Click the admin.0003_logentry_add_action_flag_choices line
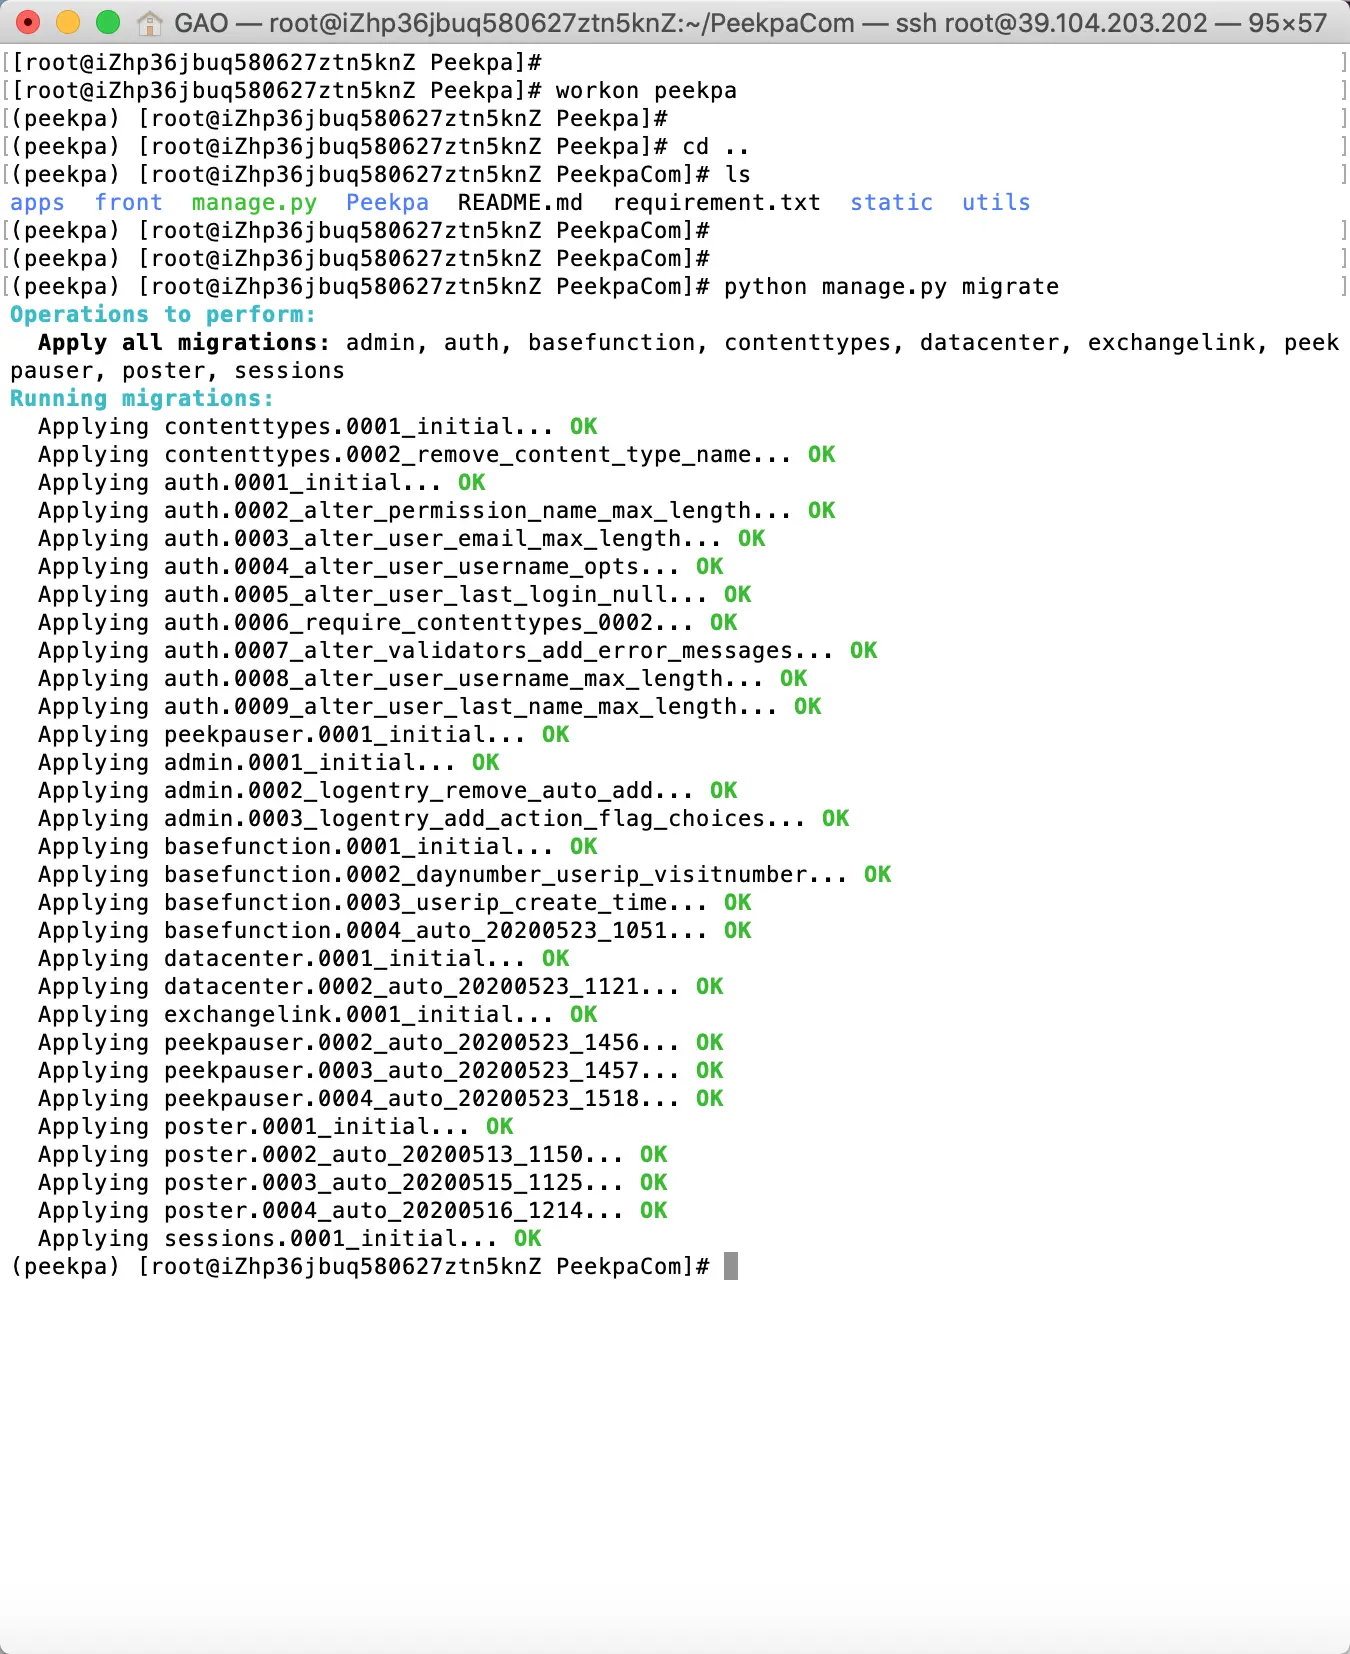The image size is (1350, 1654). pyautogui.click(x=443, y=819)
